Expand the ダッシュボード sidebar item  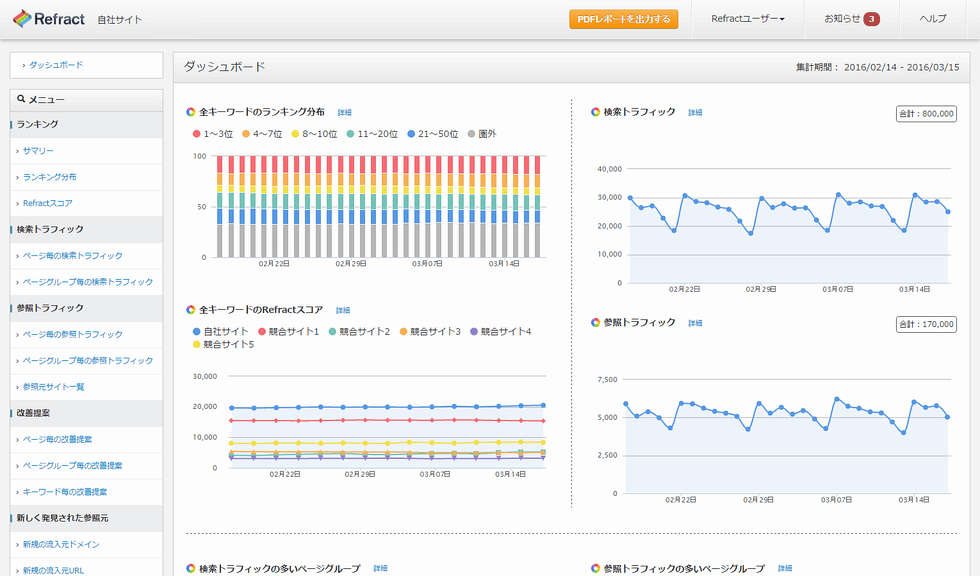click(56, 65)
